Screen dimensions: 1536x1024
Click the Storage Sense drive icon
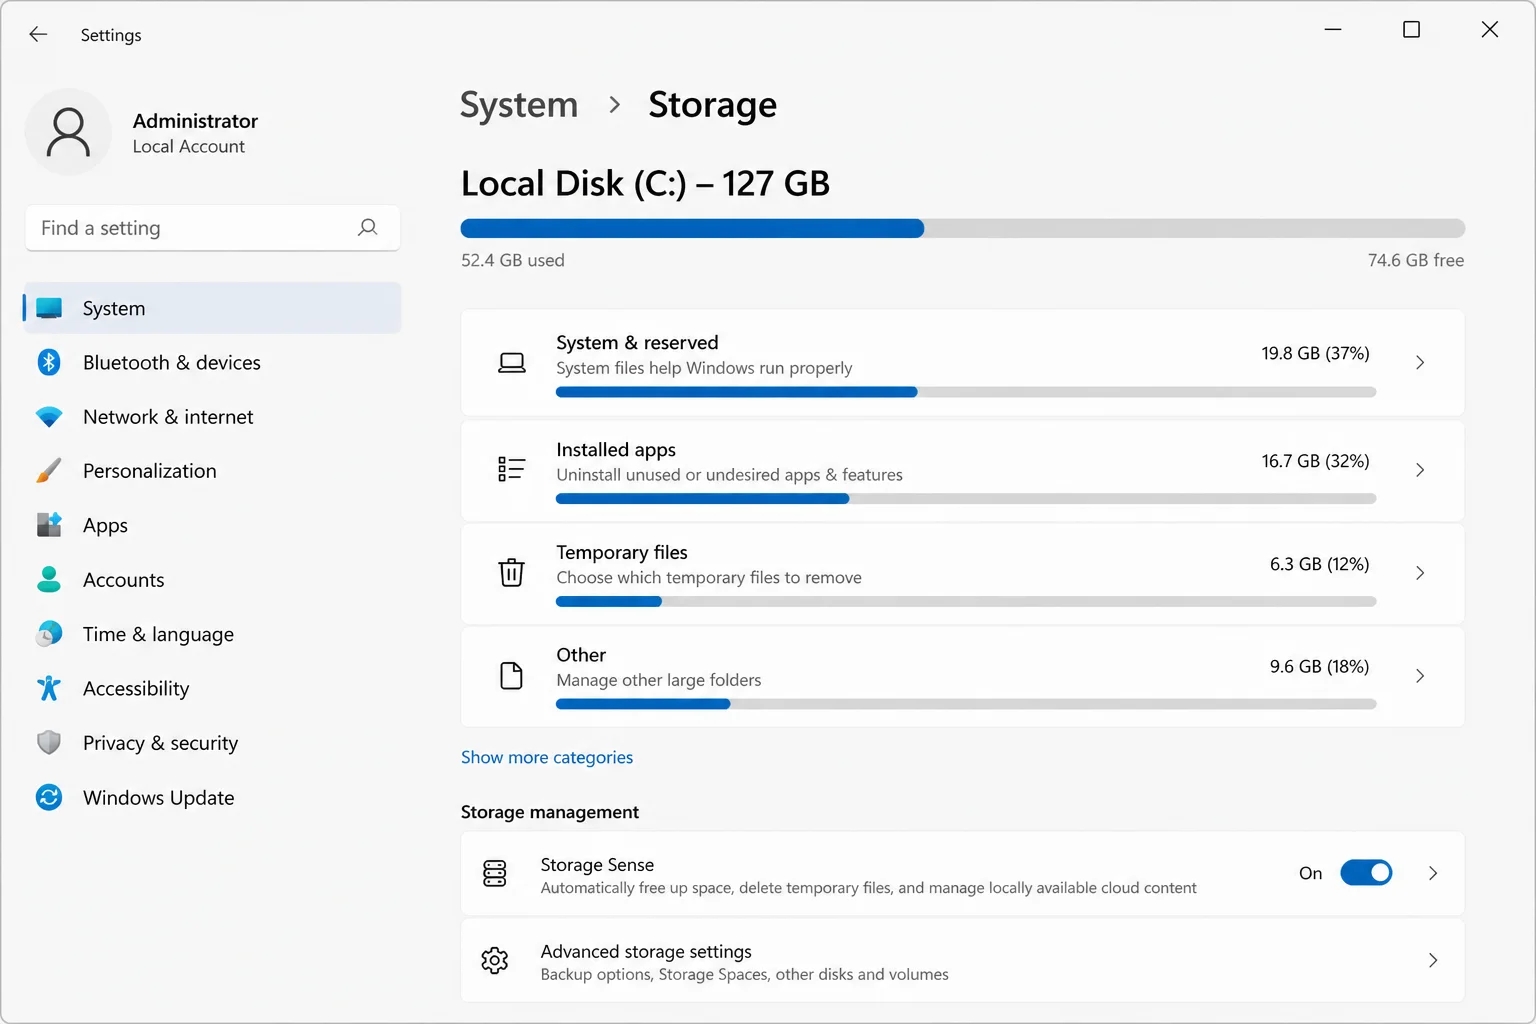(495, 874)
